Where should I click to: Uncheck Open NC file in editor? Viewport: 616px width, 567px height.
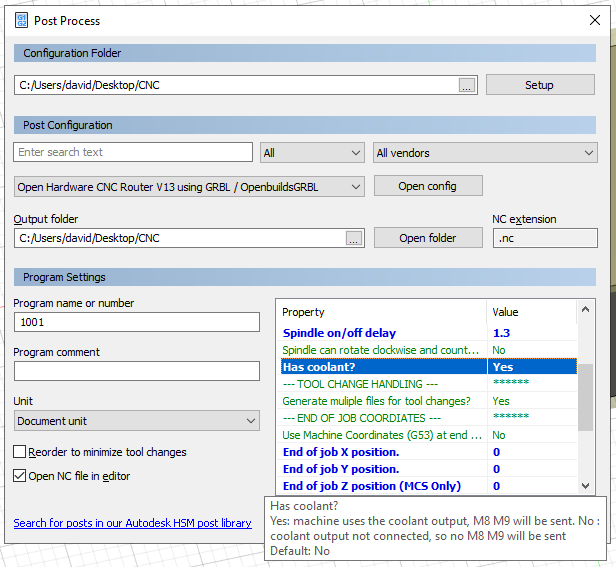[x=20, y=476]
